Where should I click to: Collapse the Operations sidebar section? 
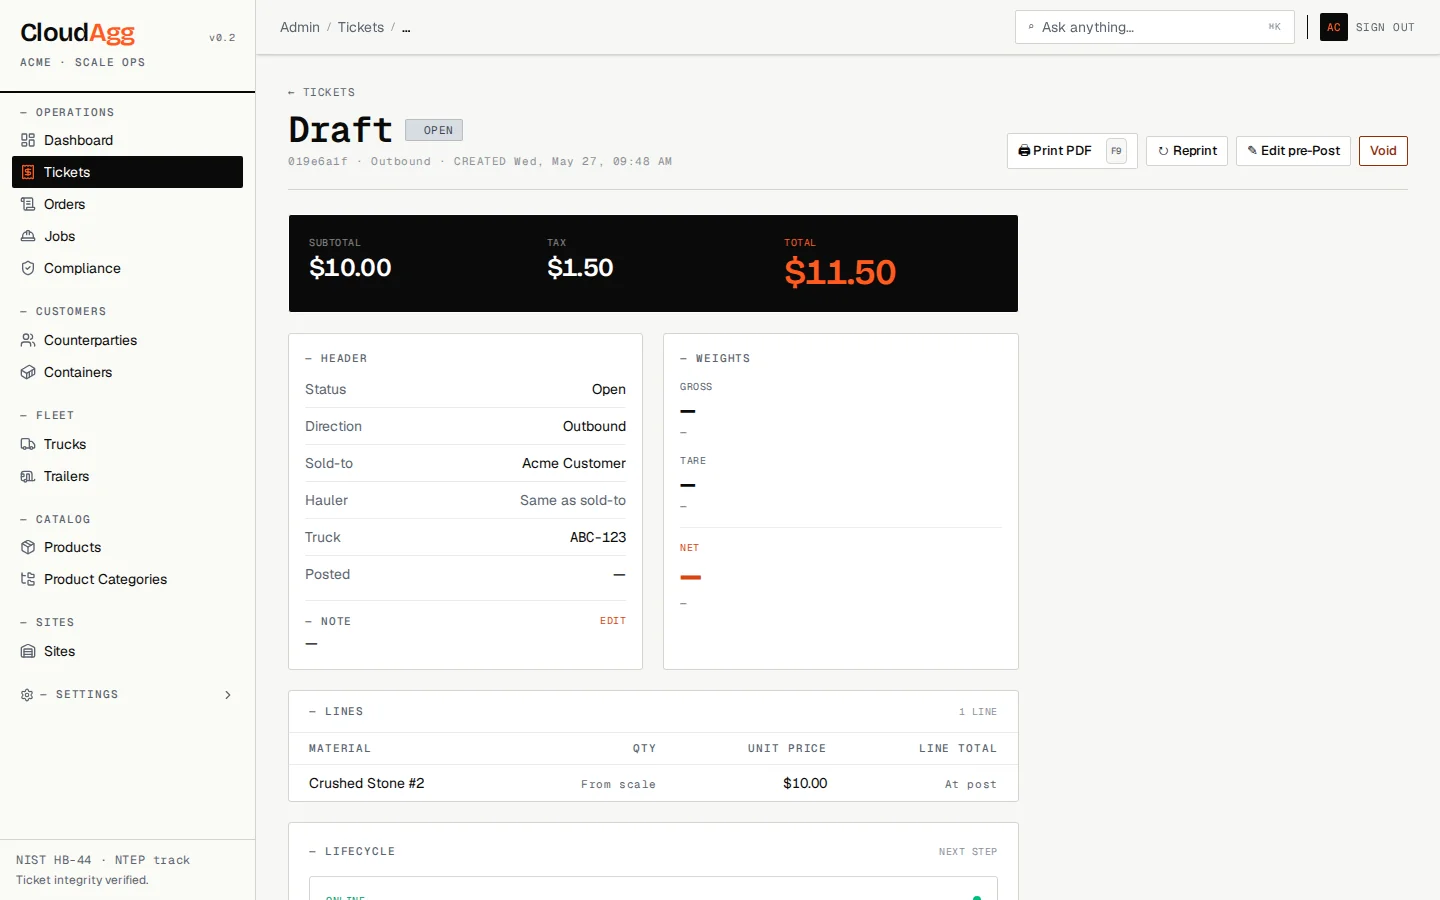coord(67,112)
